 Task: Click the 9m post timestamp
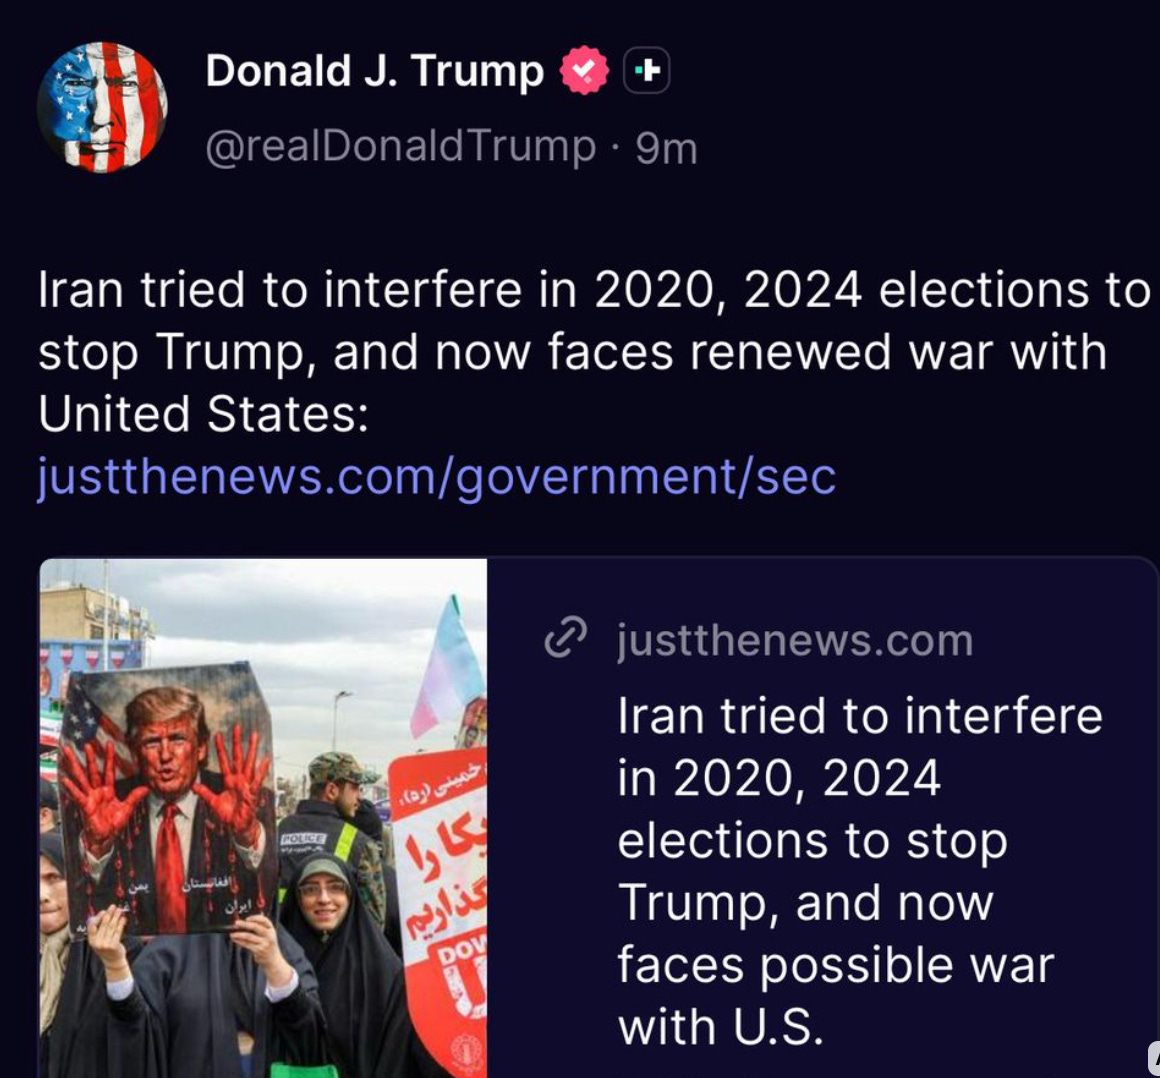pos(666,149)
